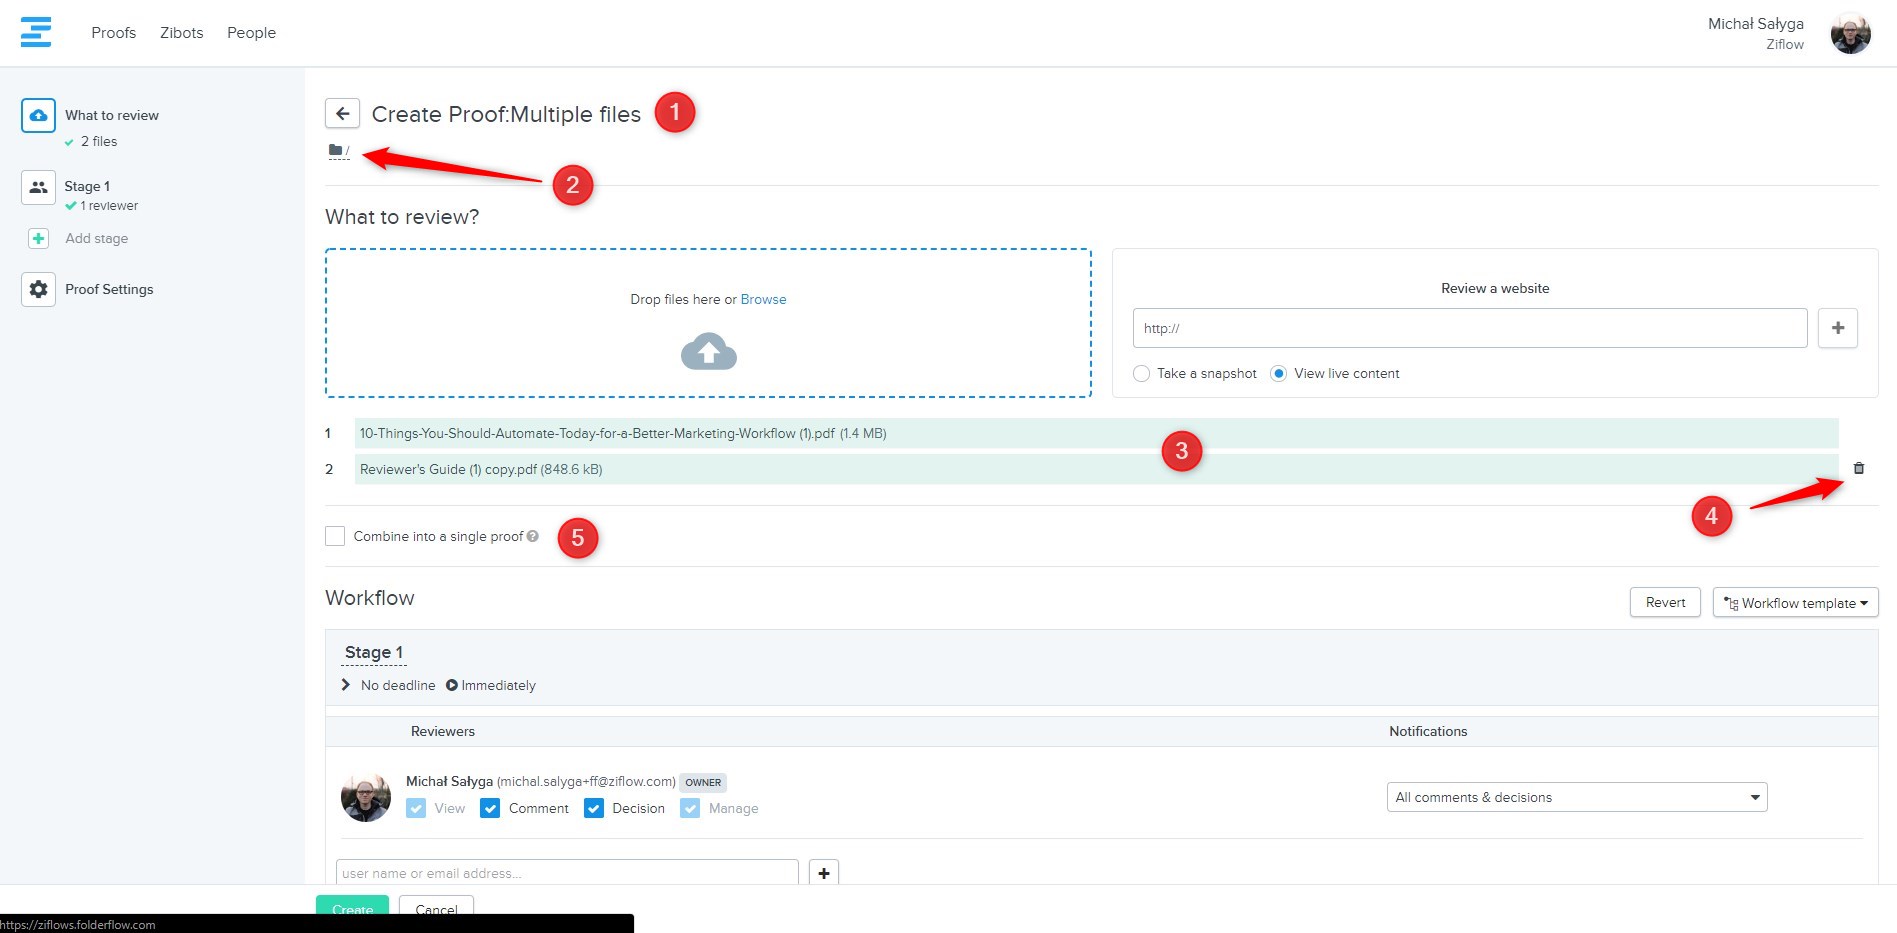
Task: Select the Take a snapshot radio option
Action: coord(1141,373)
